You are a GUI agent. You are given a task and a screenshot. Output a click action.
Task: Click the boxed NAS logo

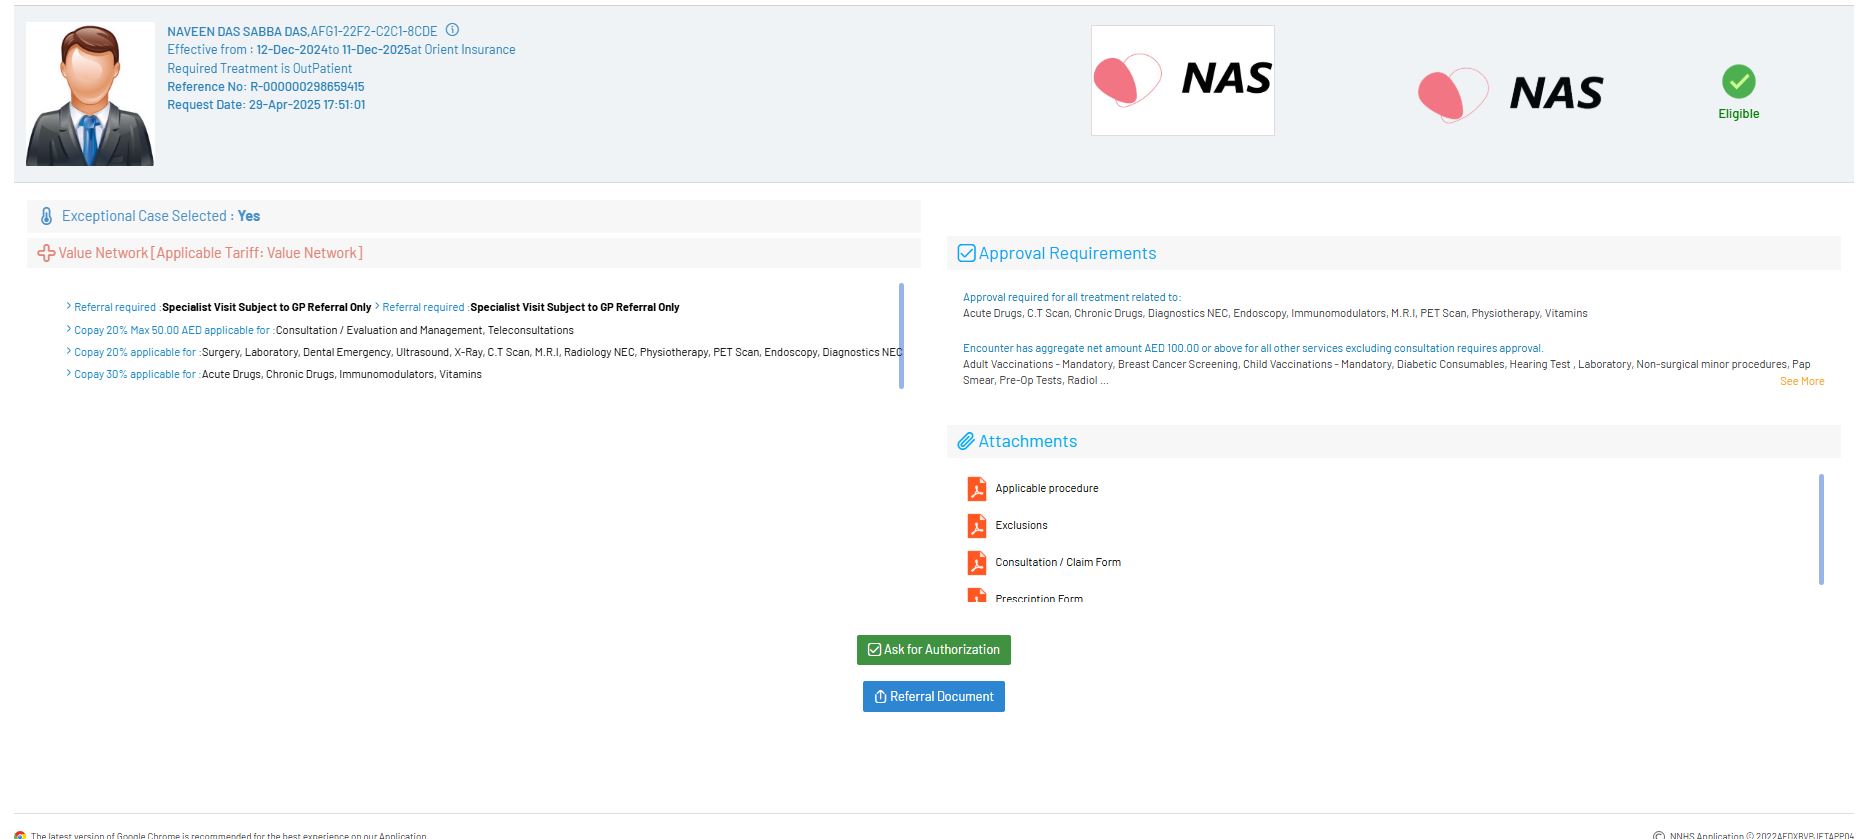tap(1182, 80)
